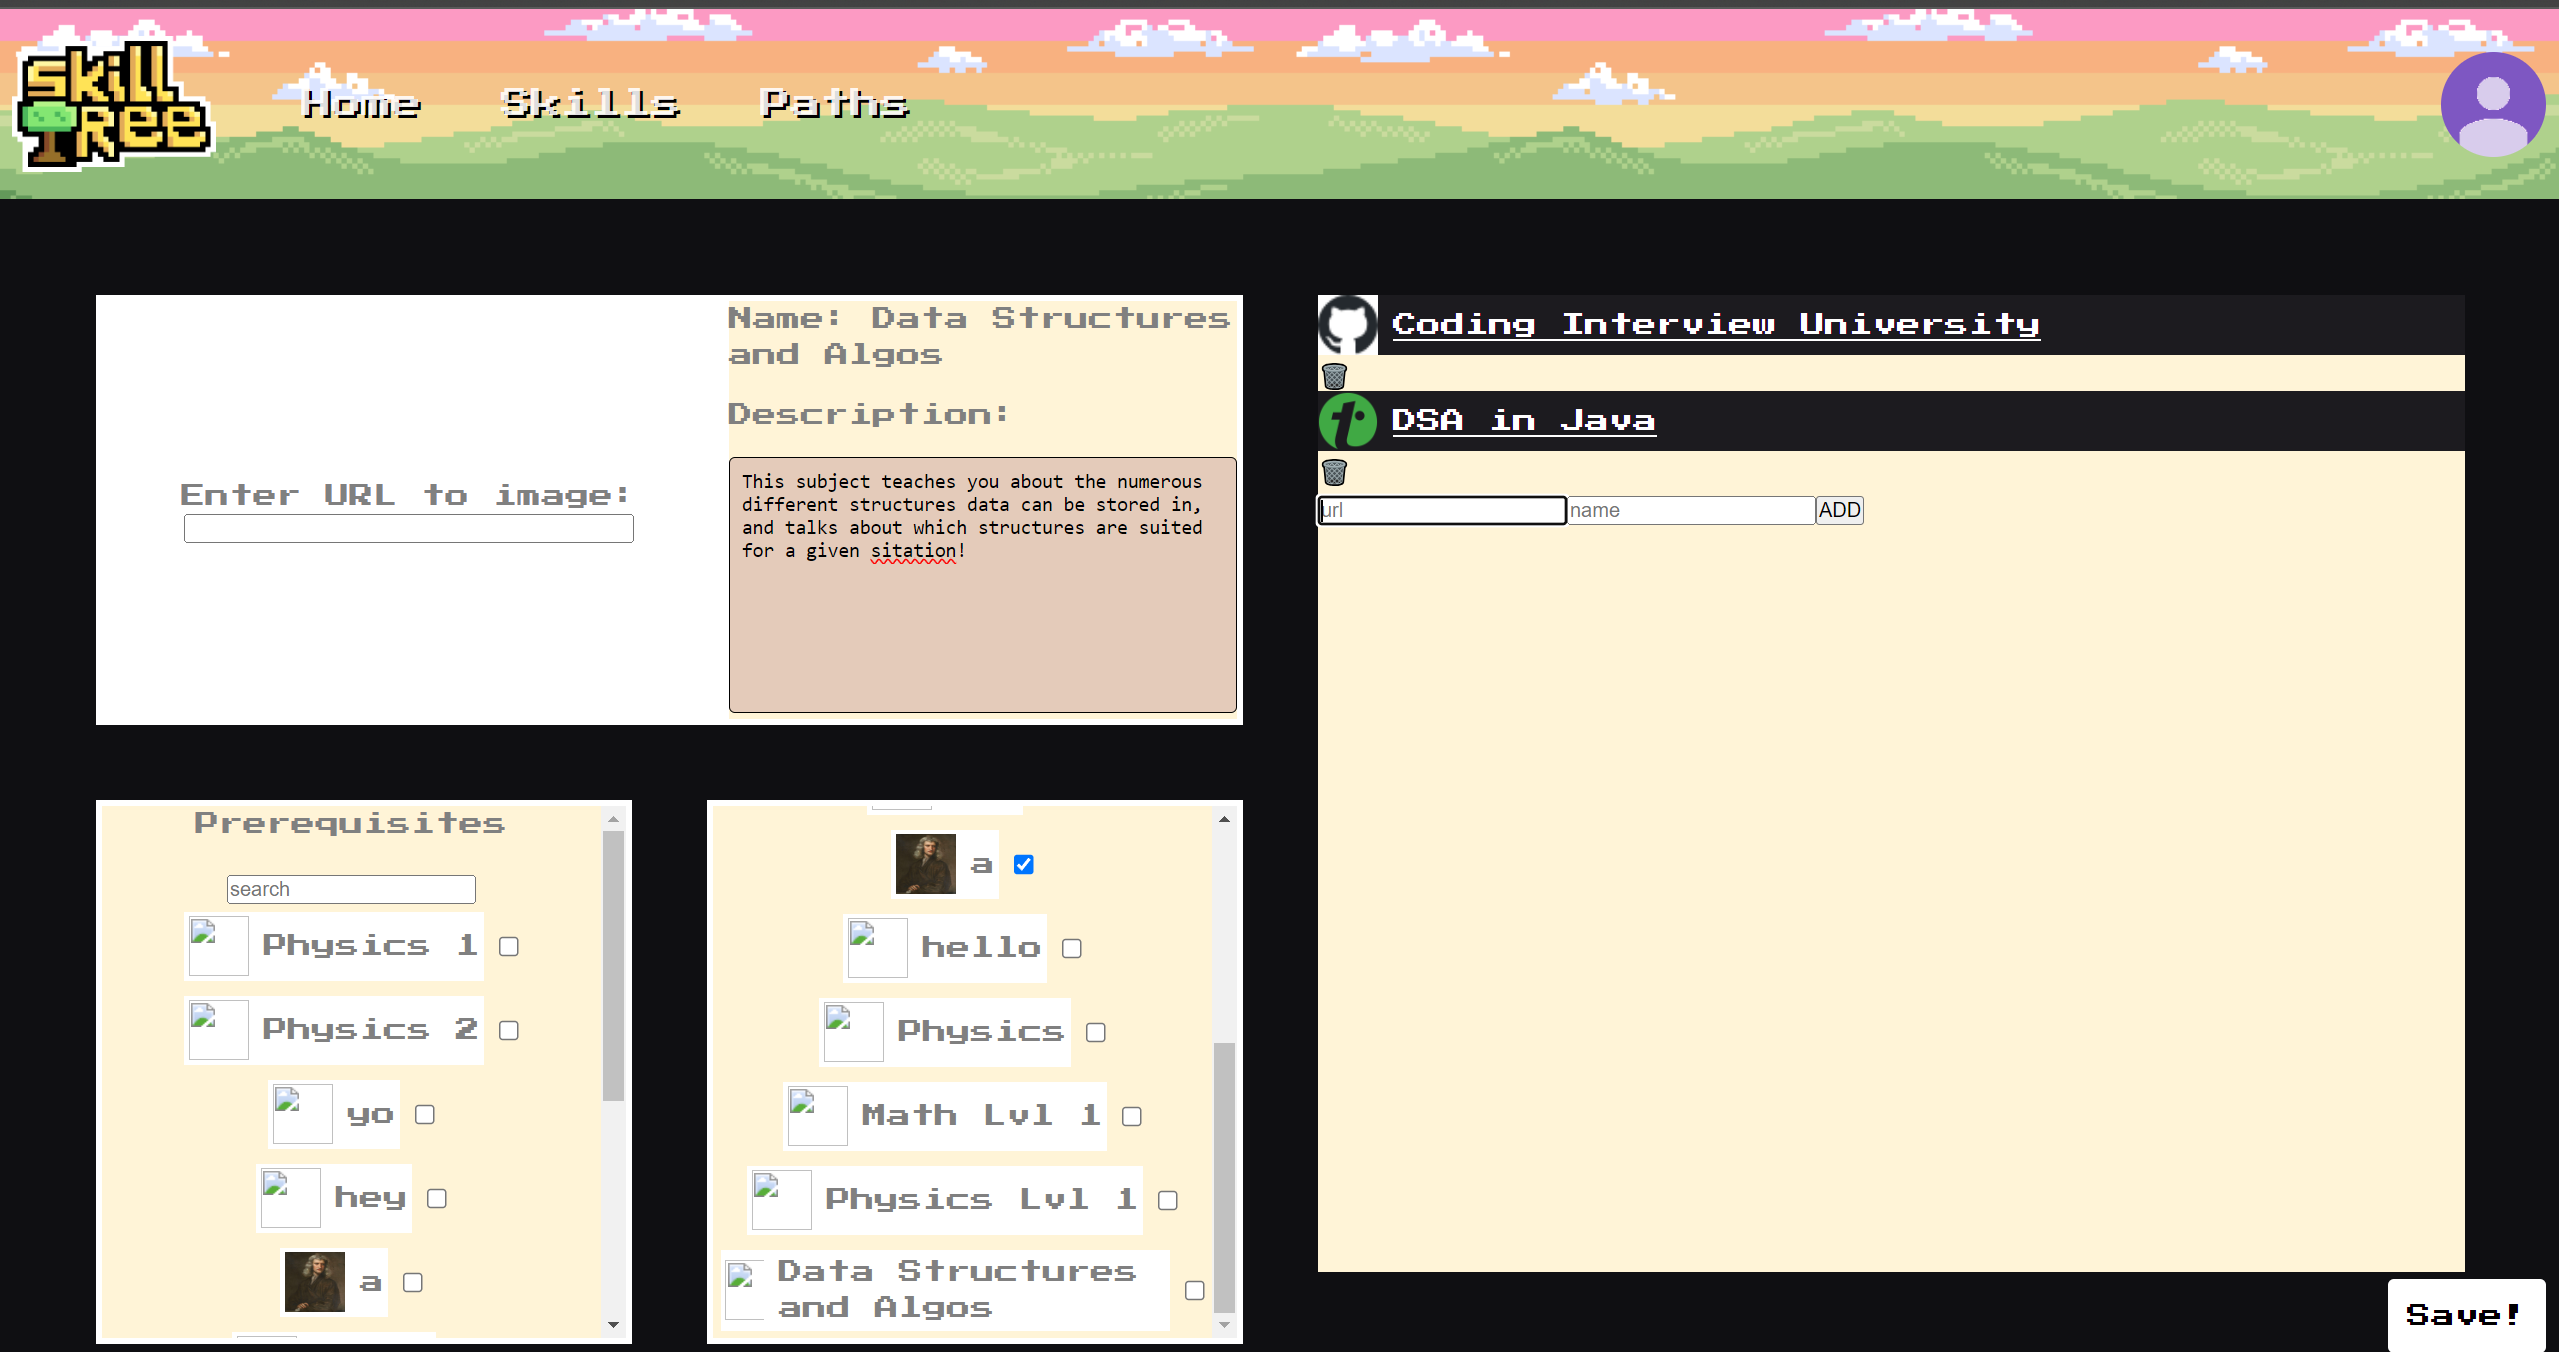Click GitHub icon beside Coding Interview University
Screen dimensions: 2559x1352
(1347, 324)
